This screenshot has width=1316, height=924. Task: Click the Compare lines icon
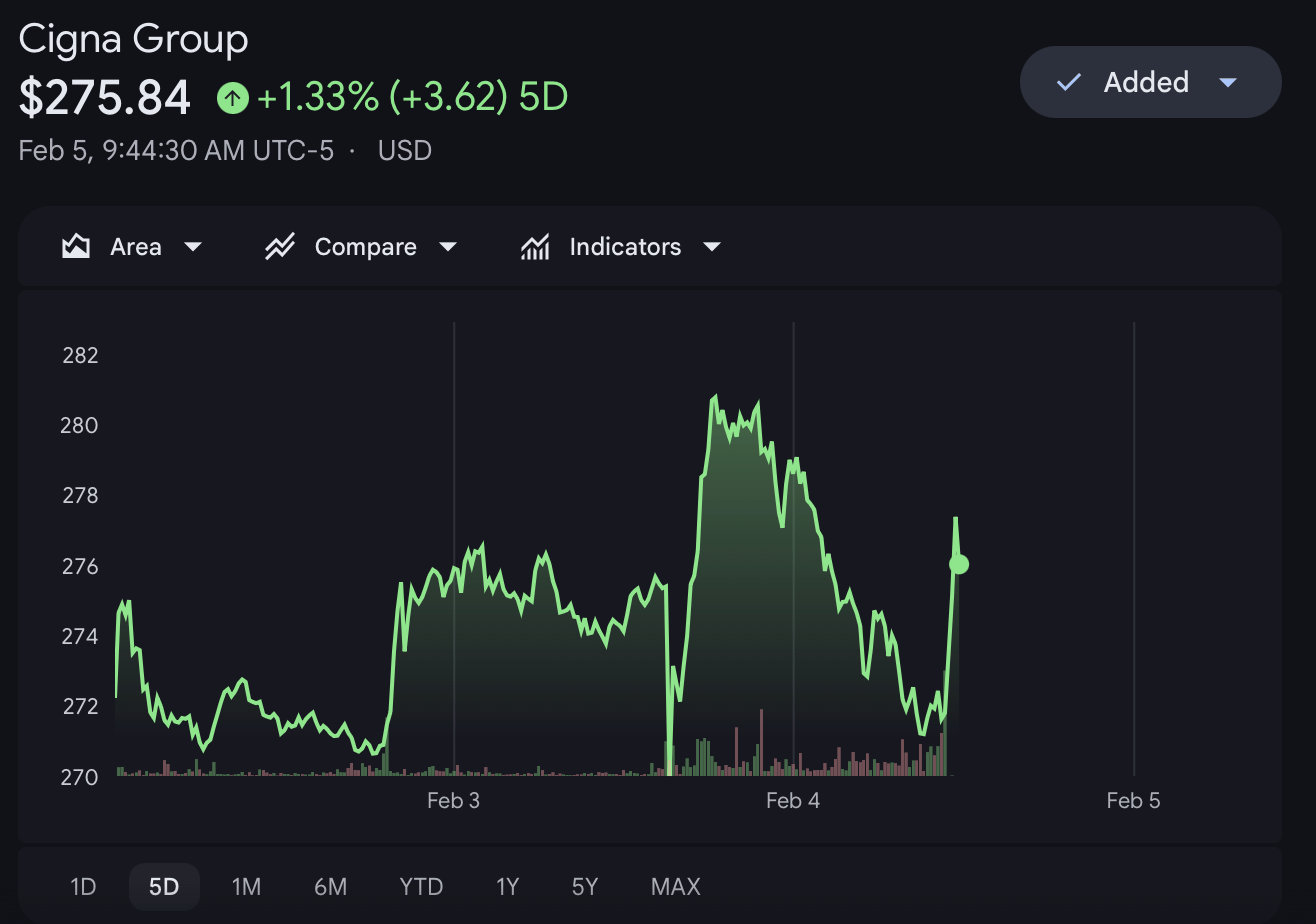[279, 246]
